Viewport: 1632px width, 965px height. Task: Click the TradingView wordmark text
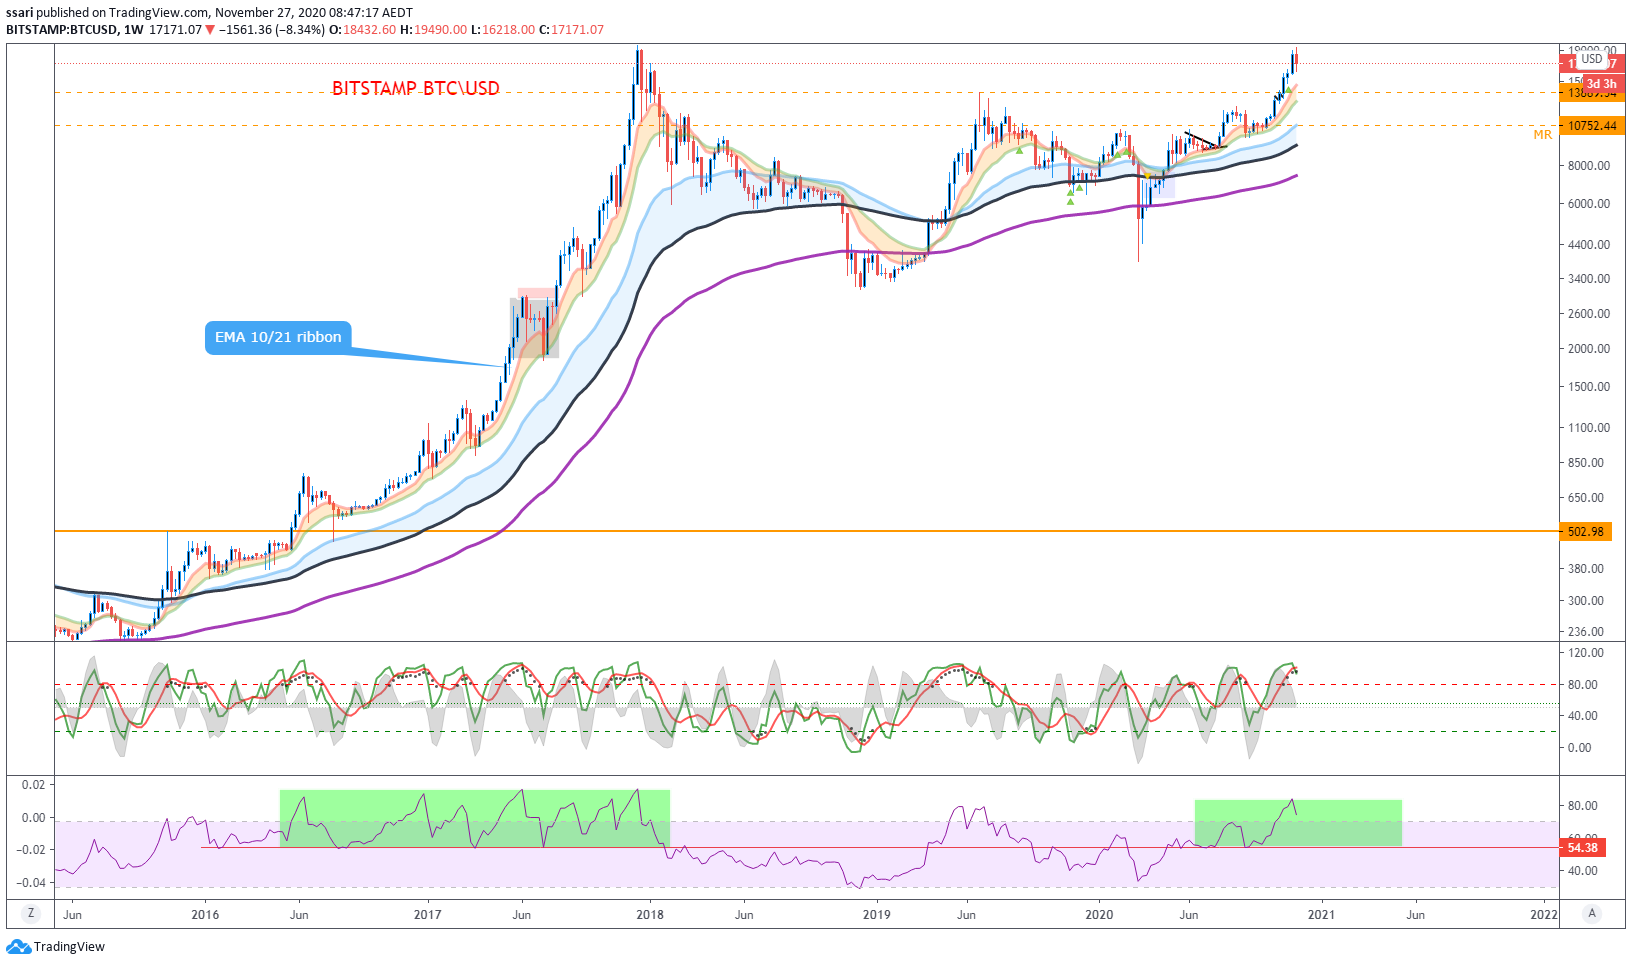tap(69, 947)
